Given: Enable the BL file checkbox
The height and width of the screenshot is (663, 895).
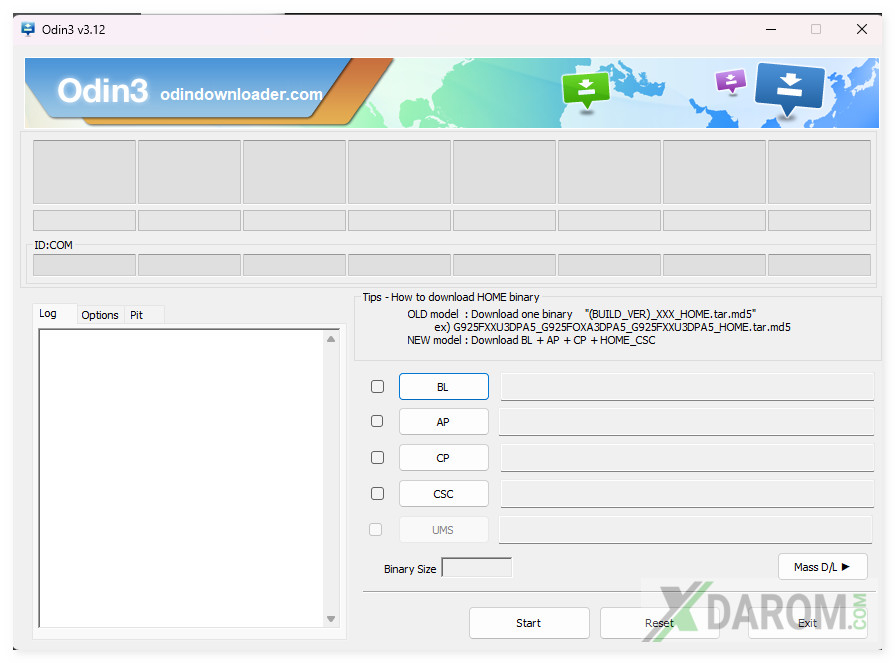Looking at the screenshot, I should (x=377, y=387).
